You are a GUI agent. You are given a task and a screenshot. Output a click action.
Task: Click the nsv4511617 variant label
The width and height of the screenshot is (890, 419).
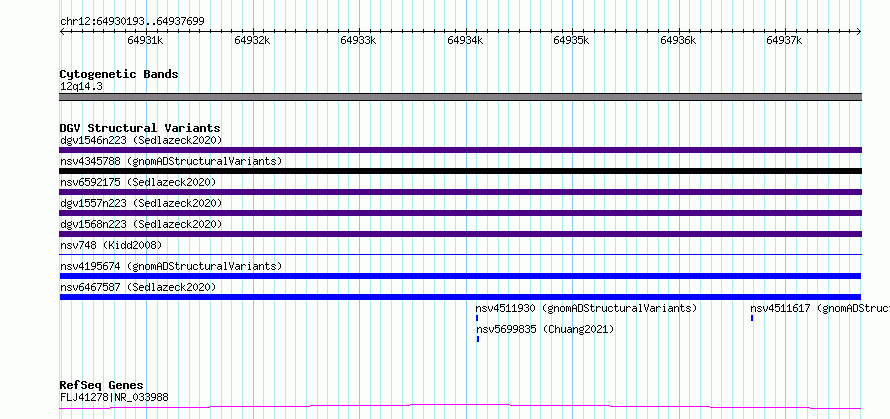point(820,308)
